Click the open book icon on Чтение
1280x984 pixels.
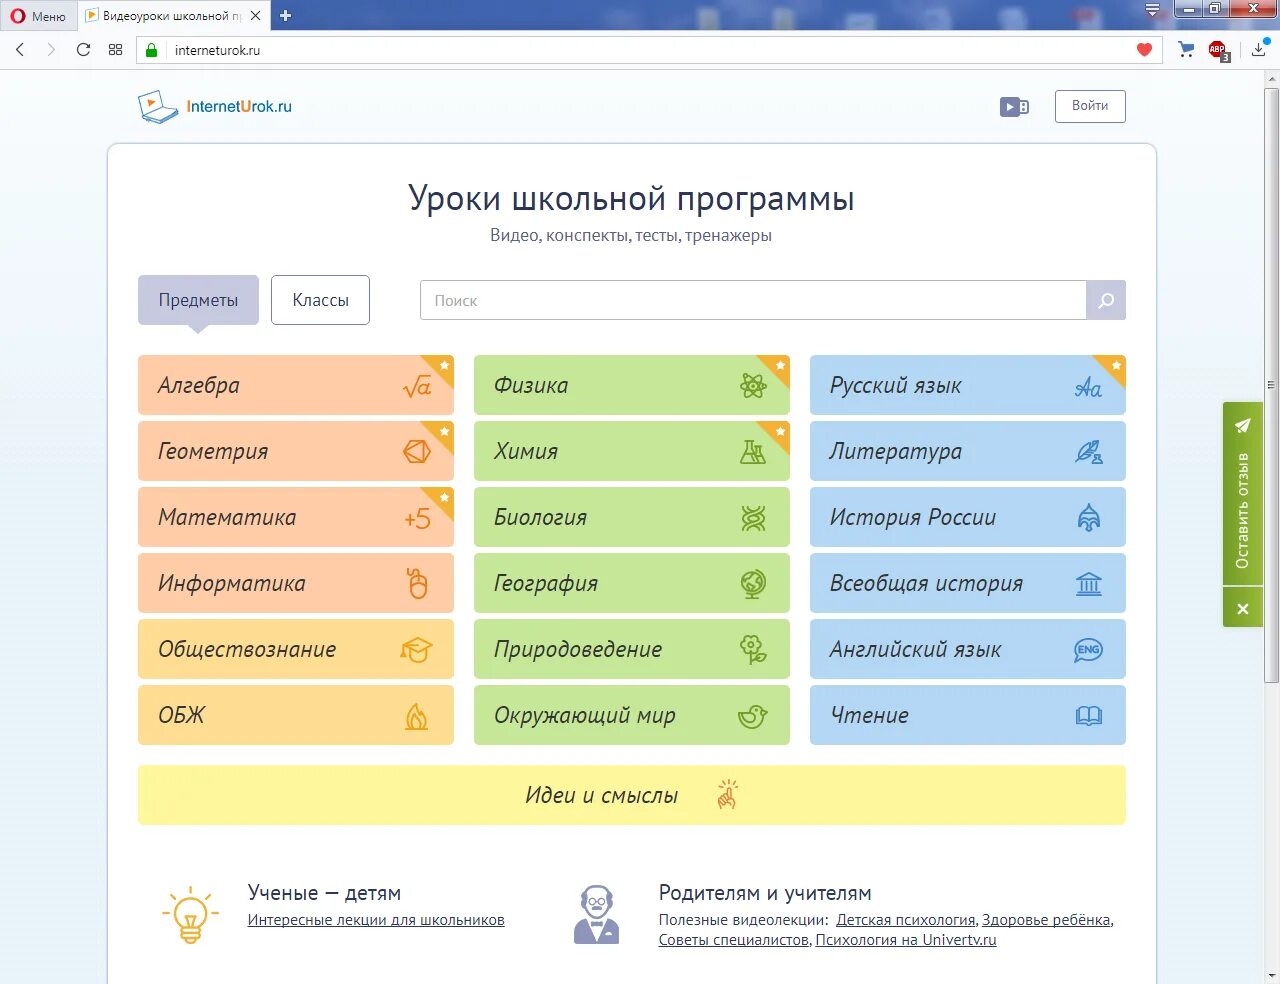1089,716
